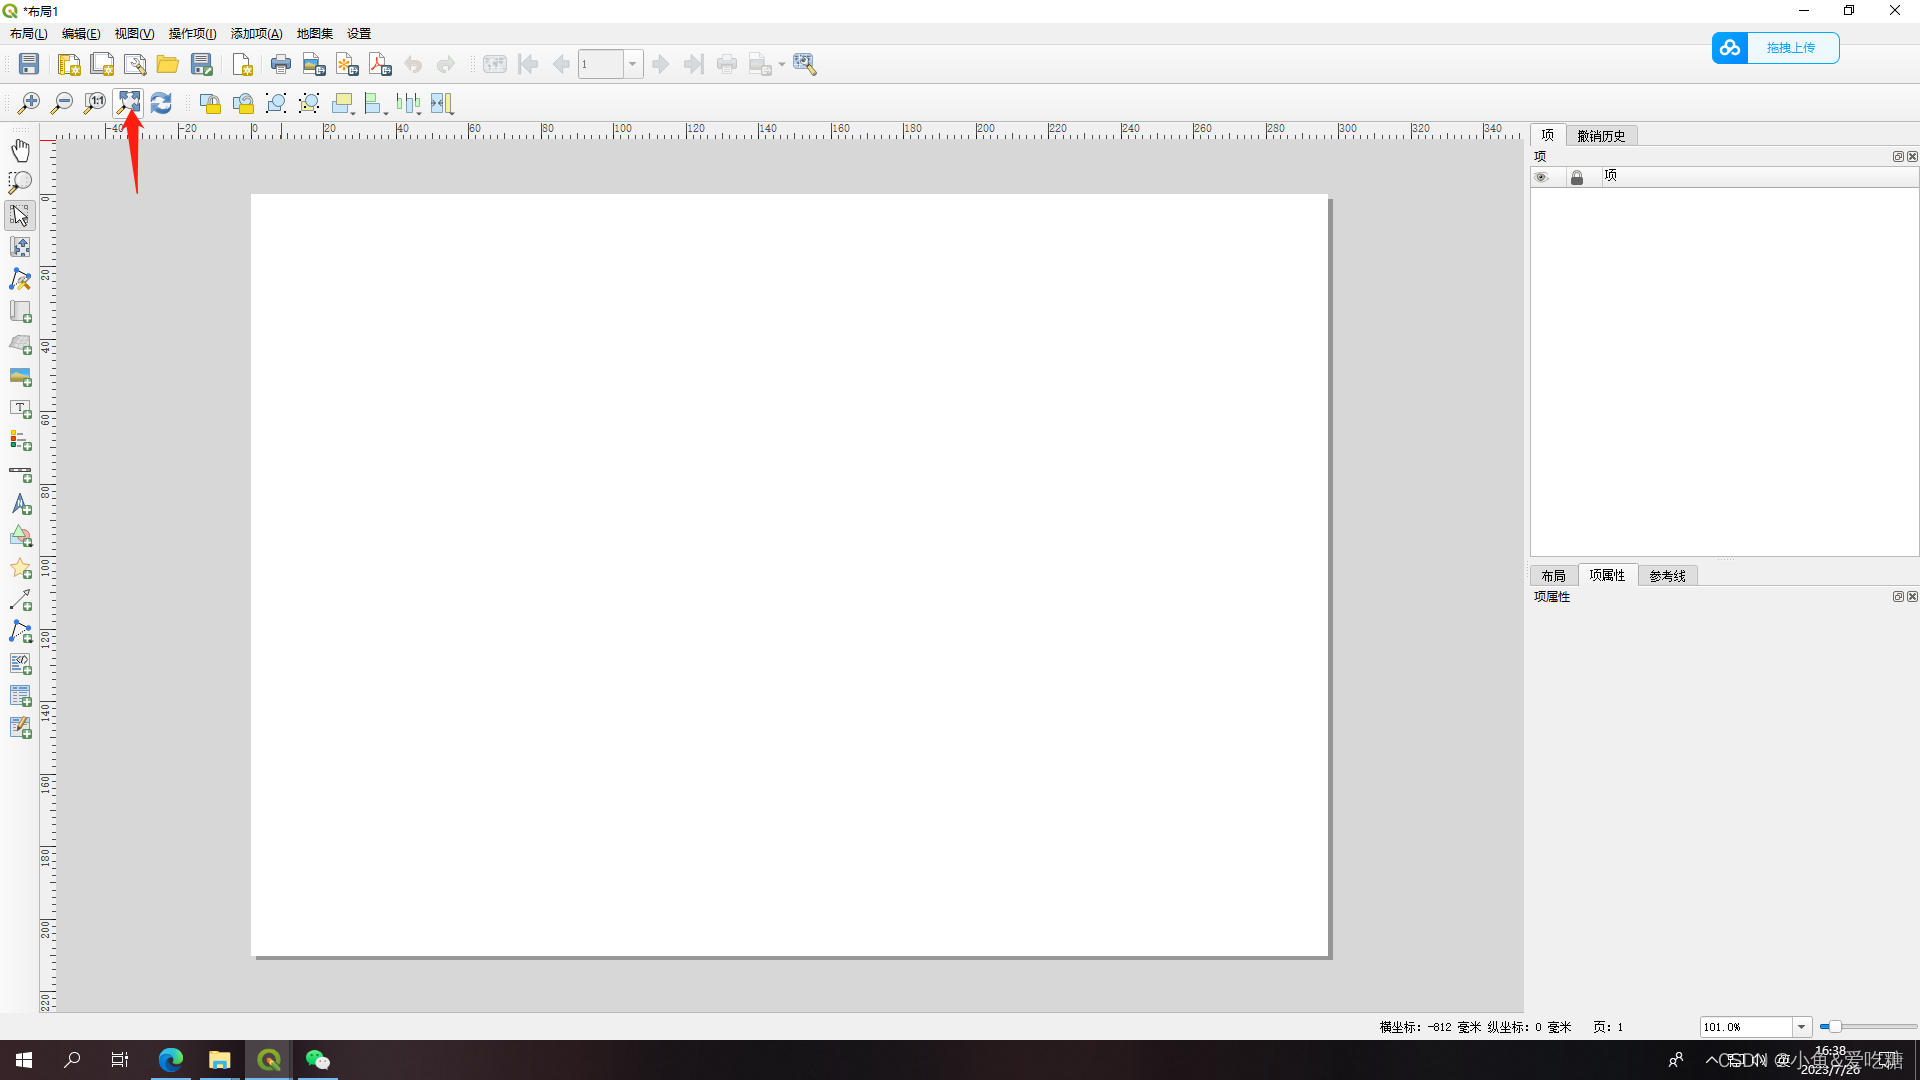Open the Add shape tool dropdown
This screenshot has height=1080, width=1920.
(20, 537)
